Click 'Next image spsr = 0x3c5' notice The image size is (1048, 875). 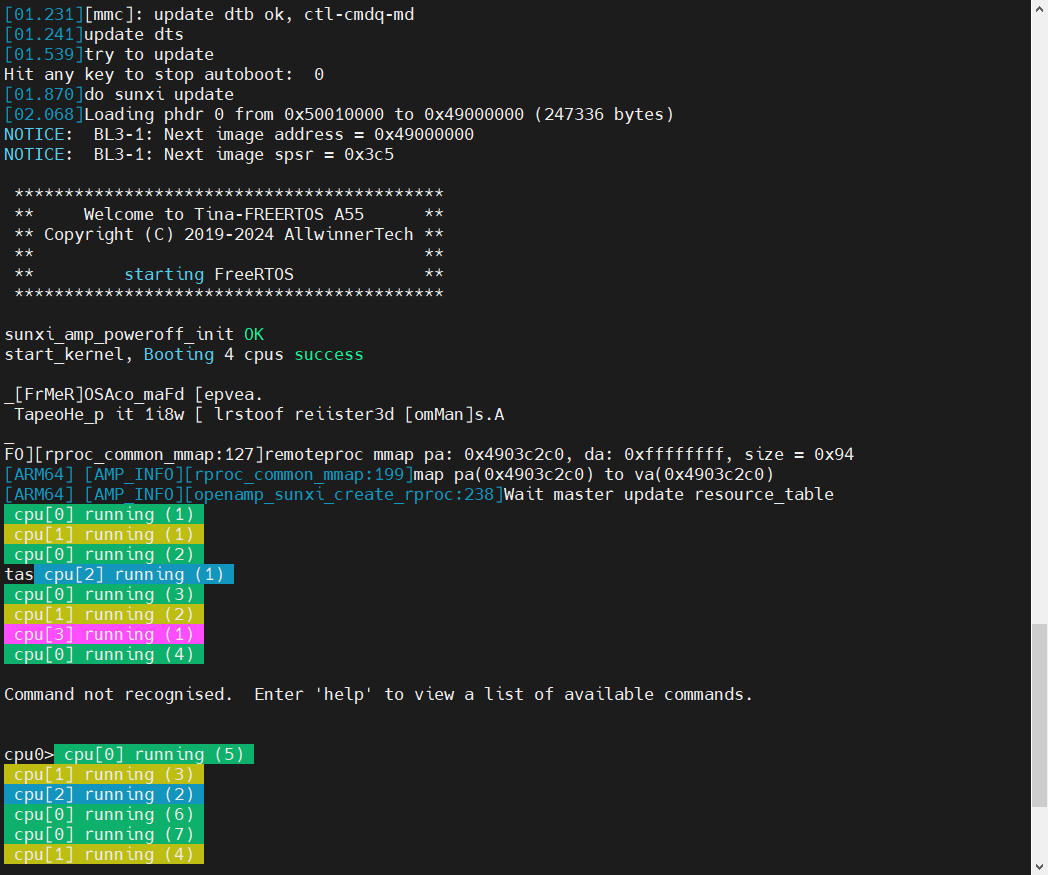click(x=199, y=154)
